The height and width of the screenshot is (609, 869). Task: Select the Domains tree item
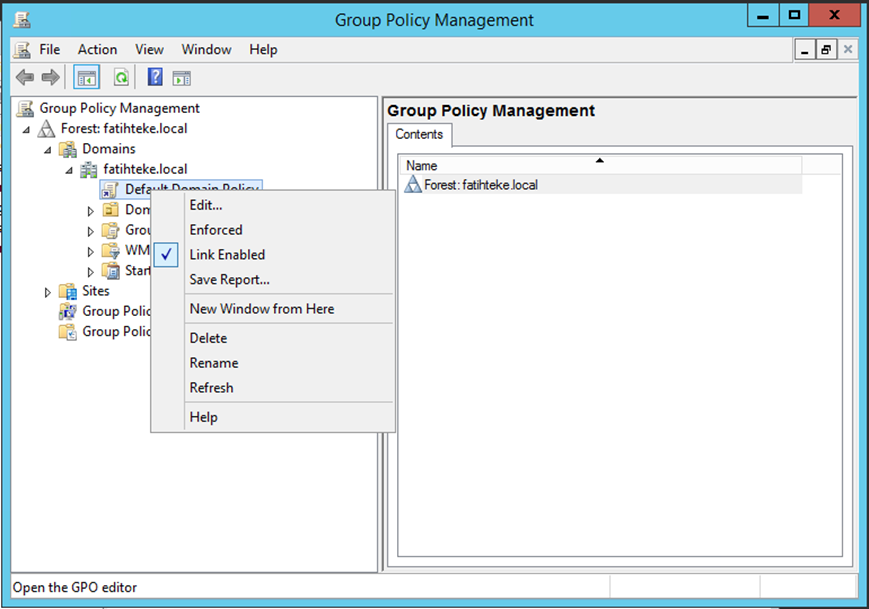pyautogui.click(x=109, y=149)
